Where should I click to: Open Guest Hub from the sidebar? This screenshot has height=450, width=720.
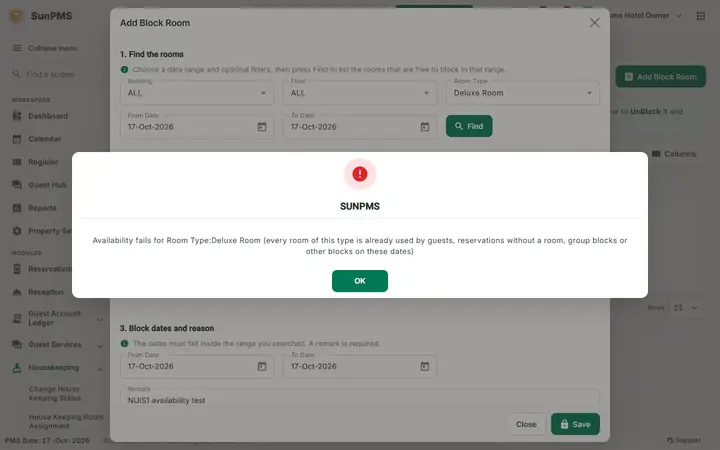47,185
